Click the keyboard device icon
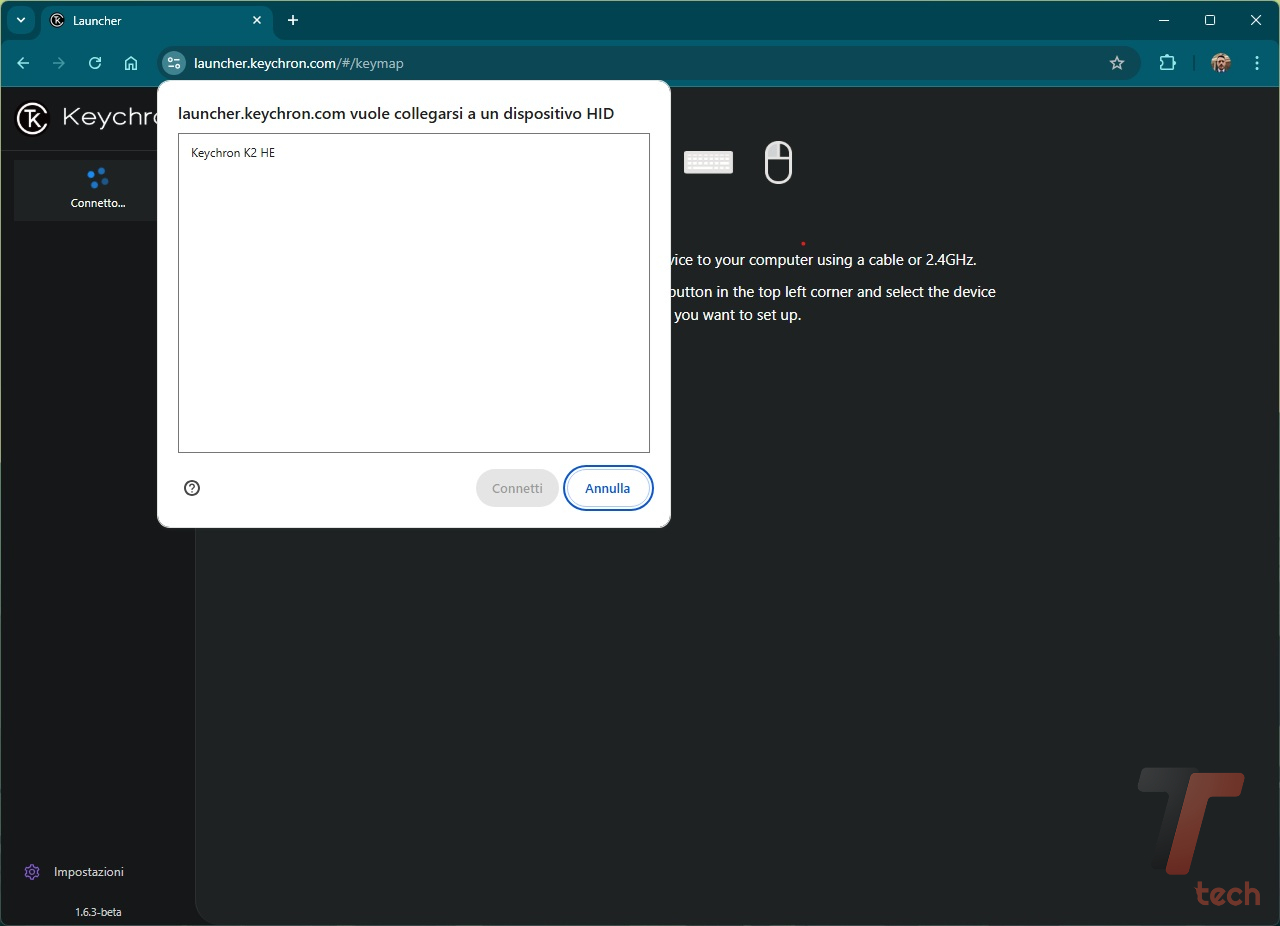This screenshot has width=1280, height=926. pyautogui.click(x=708, y=162)
